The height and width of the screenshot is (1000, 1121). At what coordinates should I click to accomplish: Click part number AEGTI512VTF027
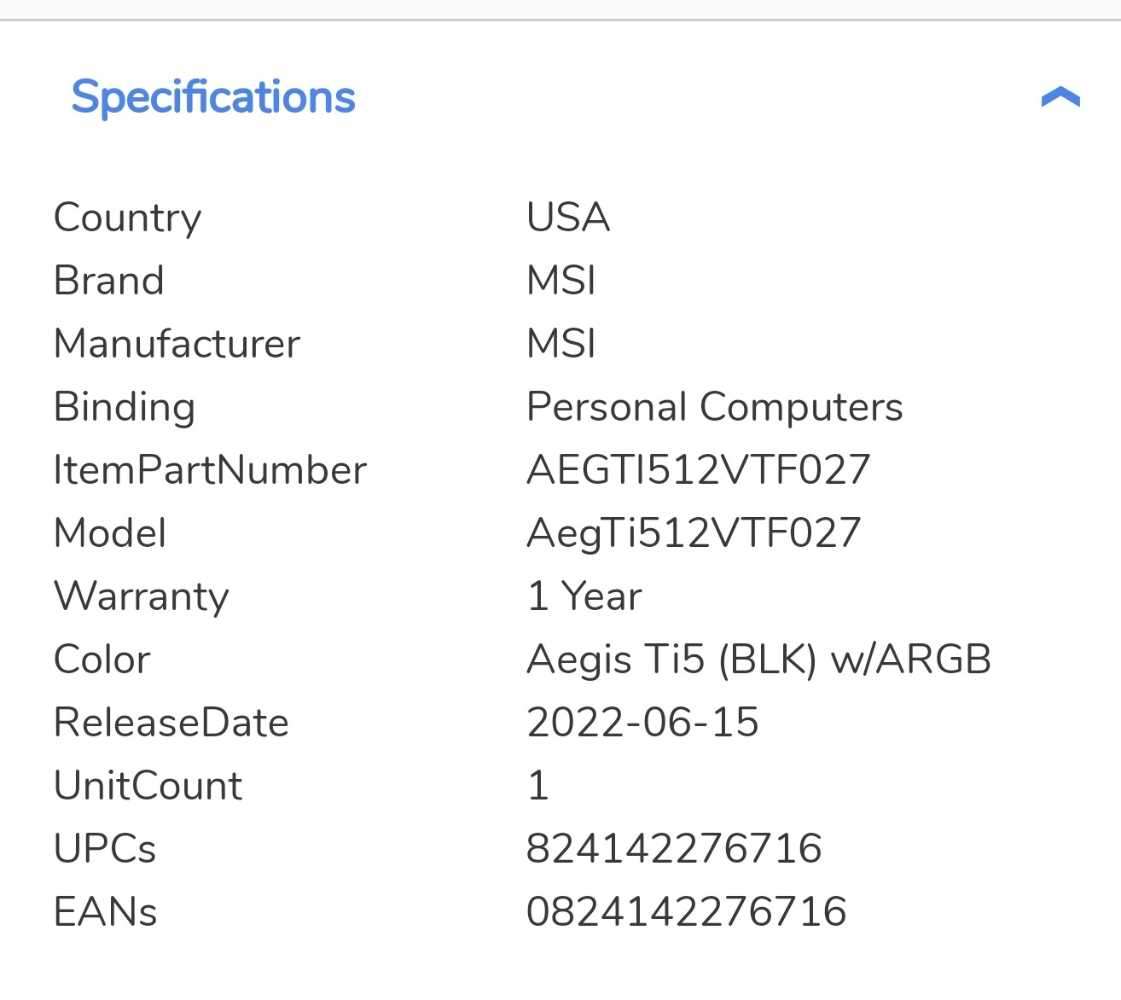click(698, 470)
